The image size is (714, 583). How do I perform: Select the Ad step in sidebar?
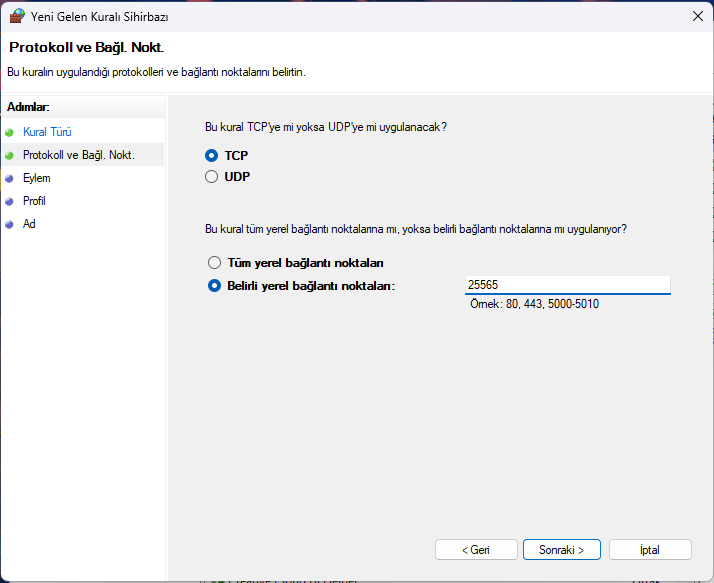[29, 224]
